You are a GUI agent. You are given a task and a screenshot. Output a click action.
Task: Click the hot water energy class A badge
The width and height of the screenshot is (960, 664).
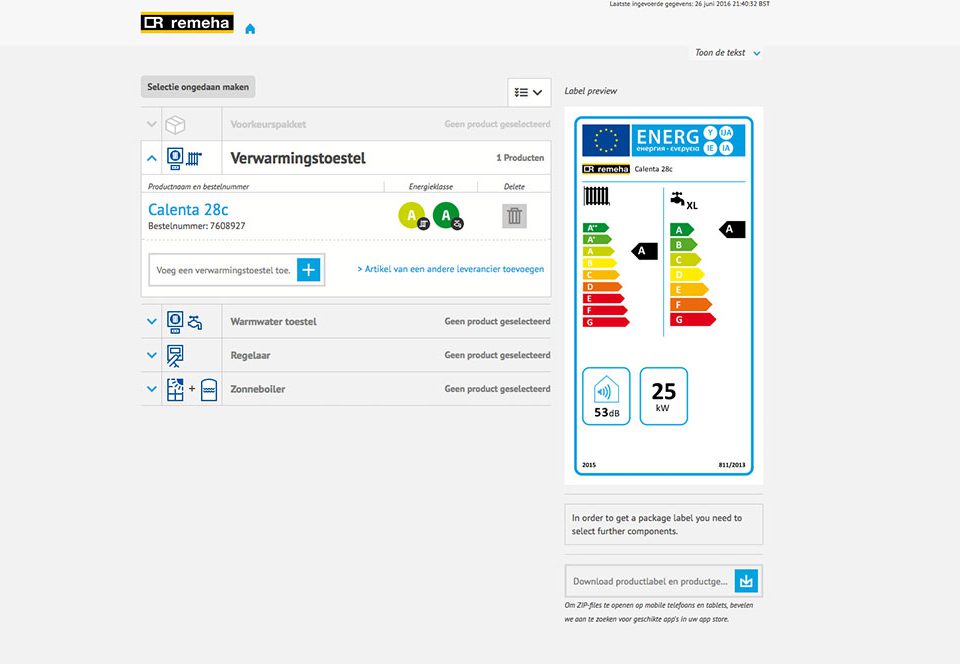(x=448, y=215)
